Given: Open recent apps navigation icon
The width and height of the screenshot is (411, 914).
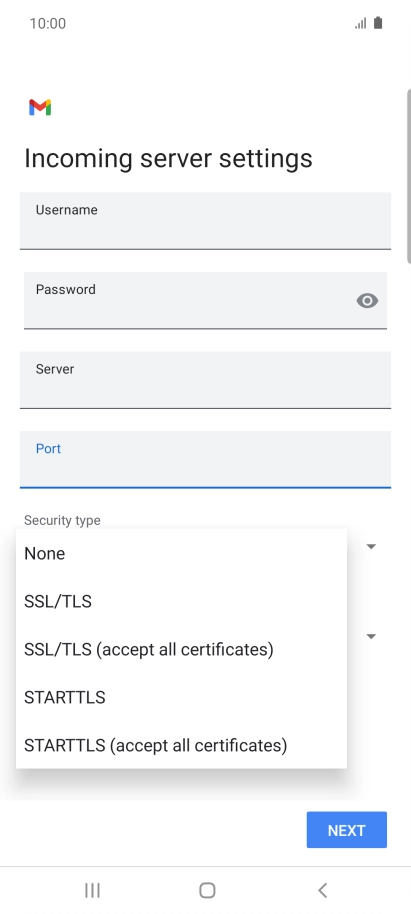Looking at the screenshot, I should coord(92,890).
